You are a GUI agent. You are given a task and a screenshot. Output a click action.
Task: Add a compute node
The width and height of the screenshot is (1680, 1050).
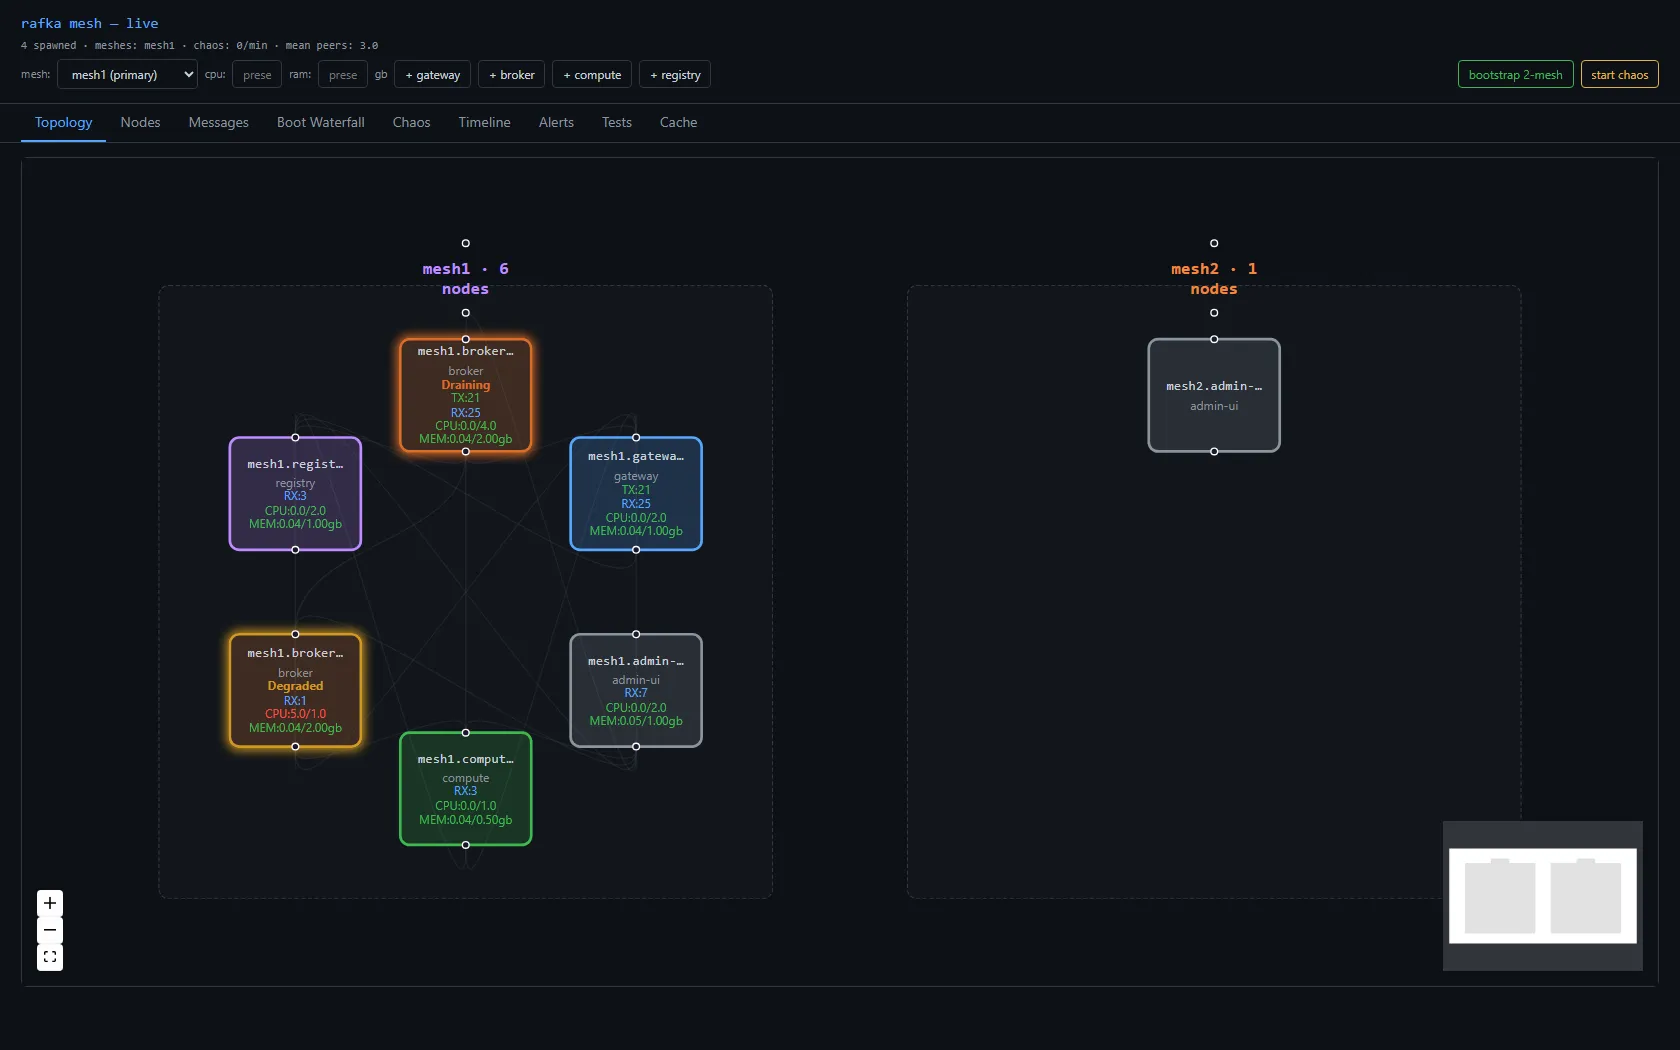(592, 75)
